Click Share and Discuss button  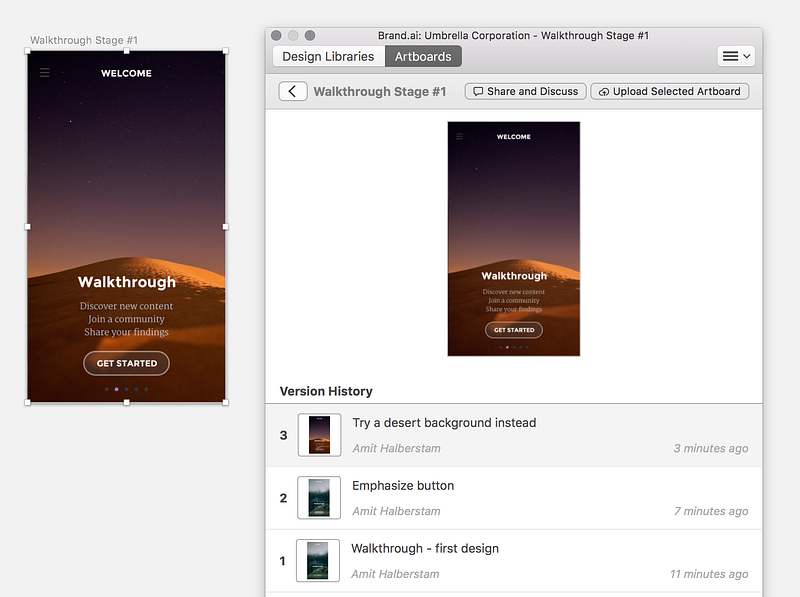(x=526, y=91)
